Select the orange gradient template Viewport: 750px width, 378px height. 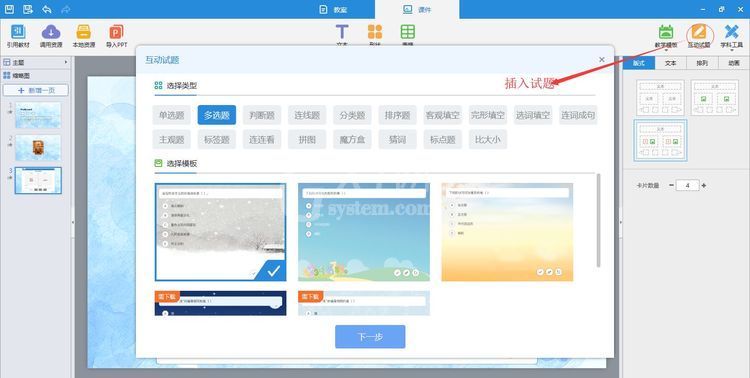coord(507,232)
